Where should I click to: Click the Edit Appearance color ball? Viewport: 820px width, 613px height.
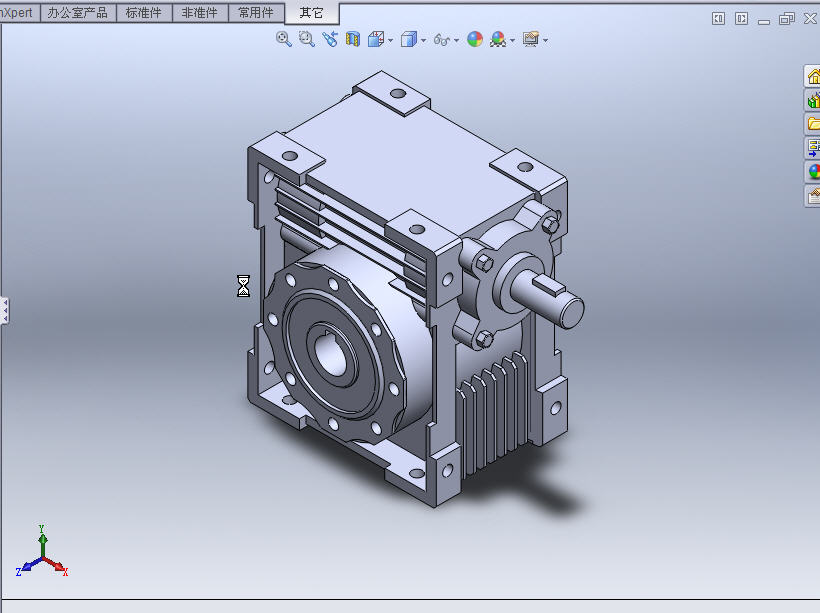click(x=475, y=39)
